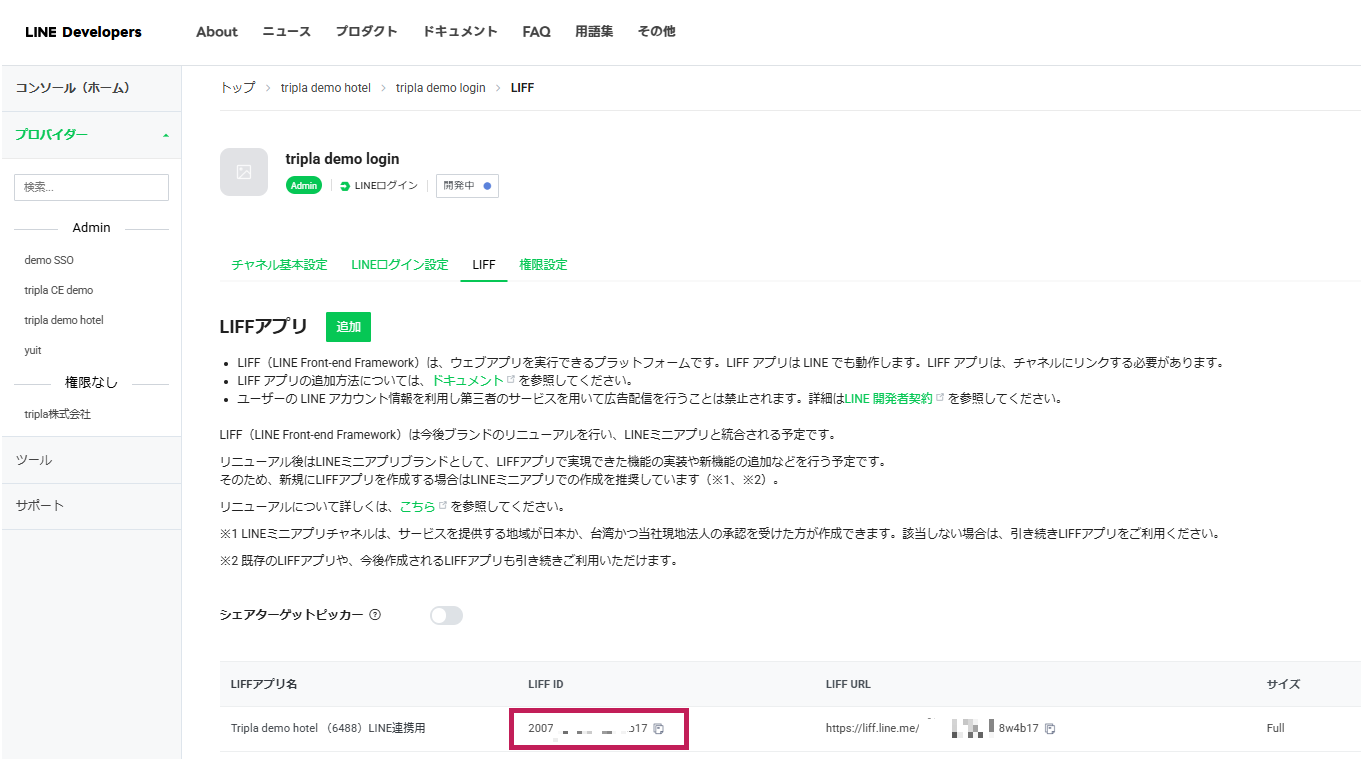Open the こちら renewal details link
The image size is (1363, 761).
(x=417, y=507)
